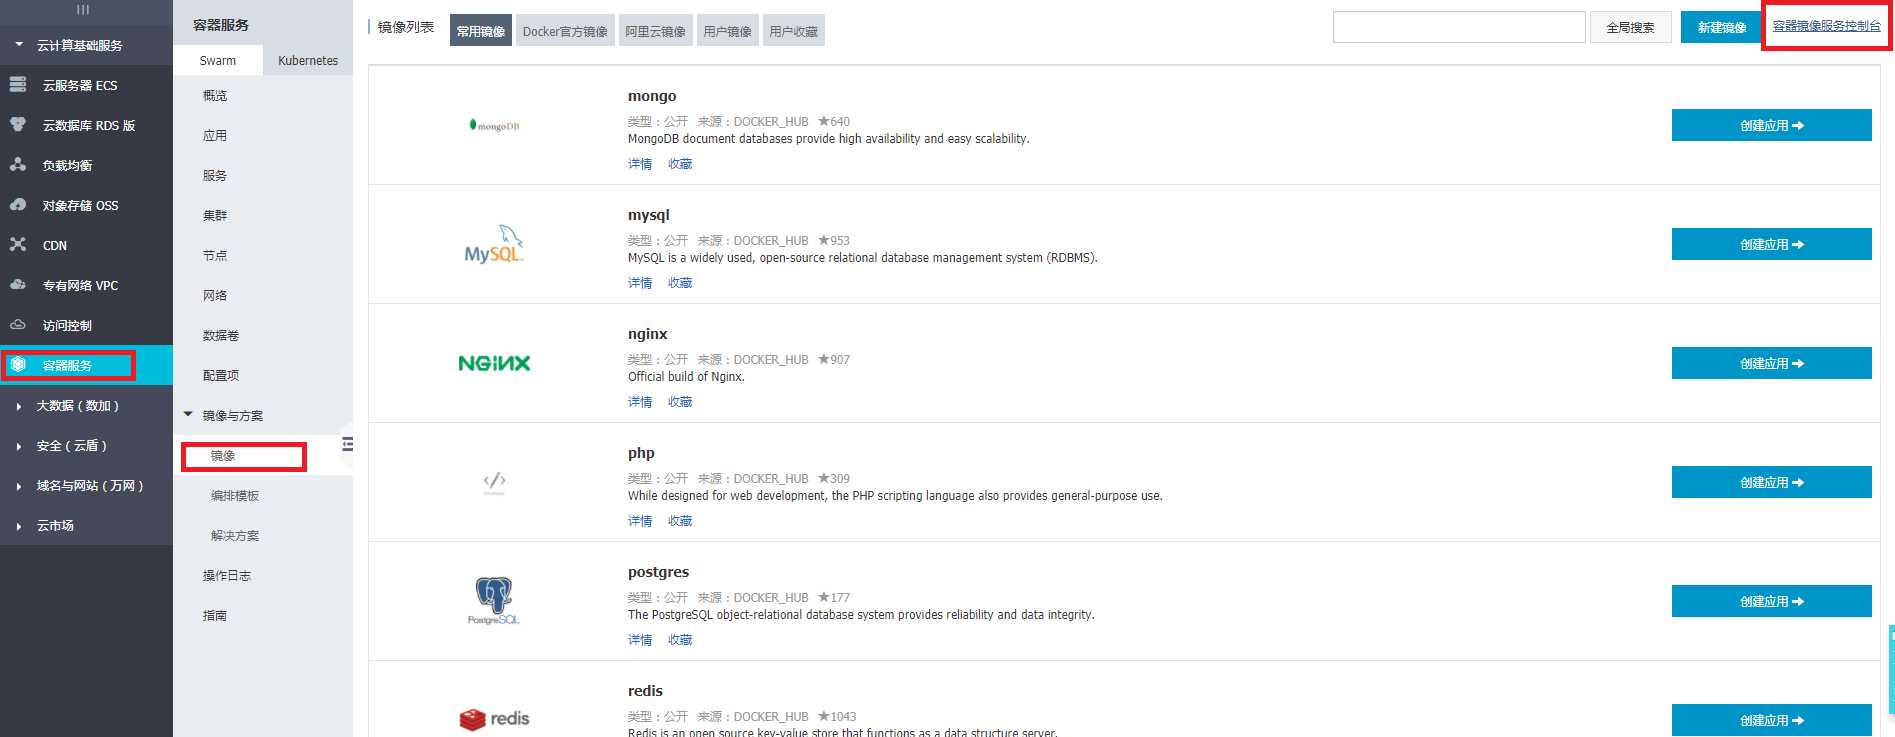
Task: Open 详情 link for mysql
Action: tap(640, 283)
